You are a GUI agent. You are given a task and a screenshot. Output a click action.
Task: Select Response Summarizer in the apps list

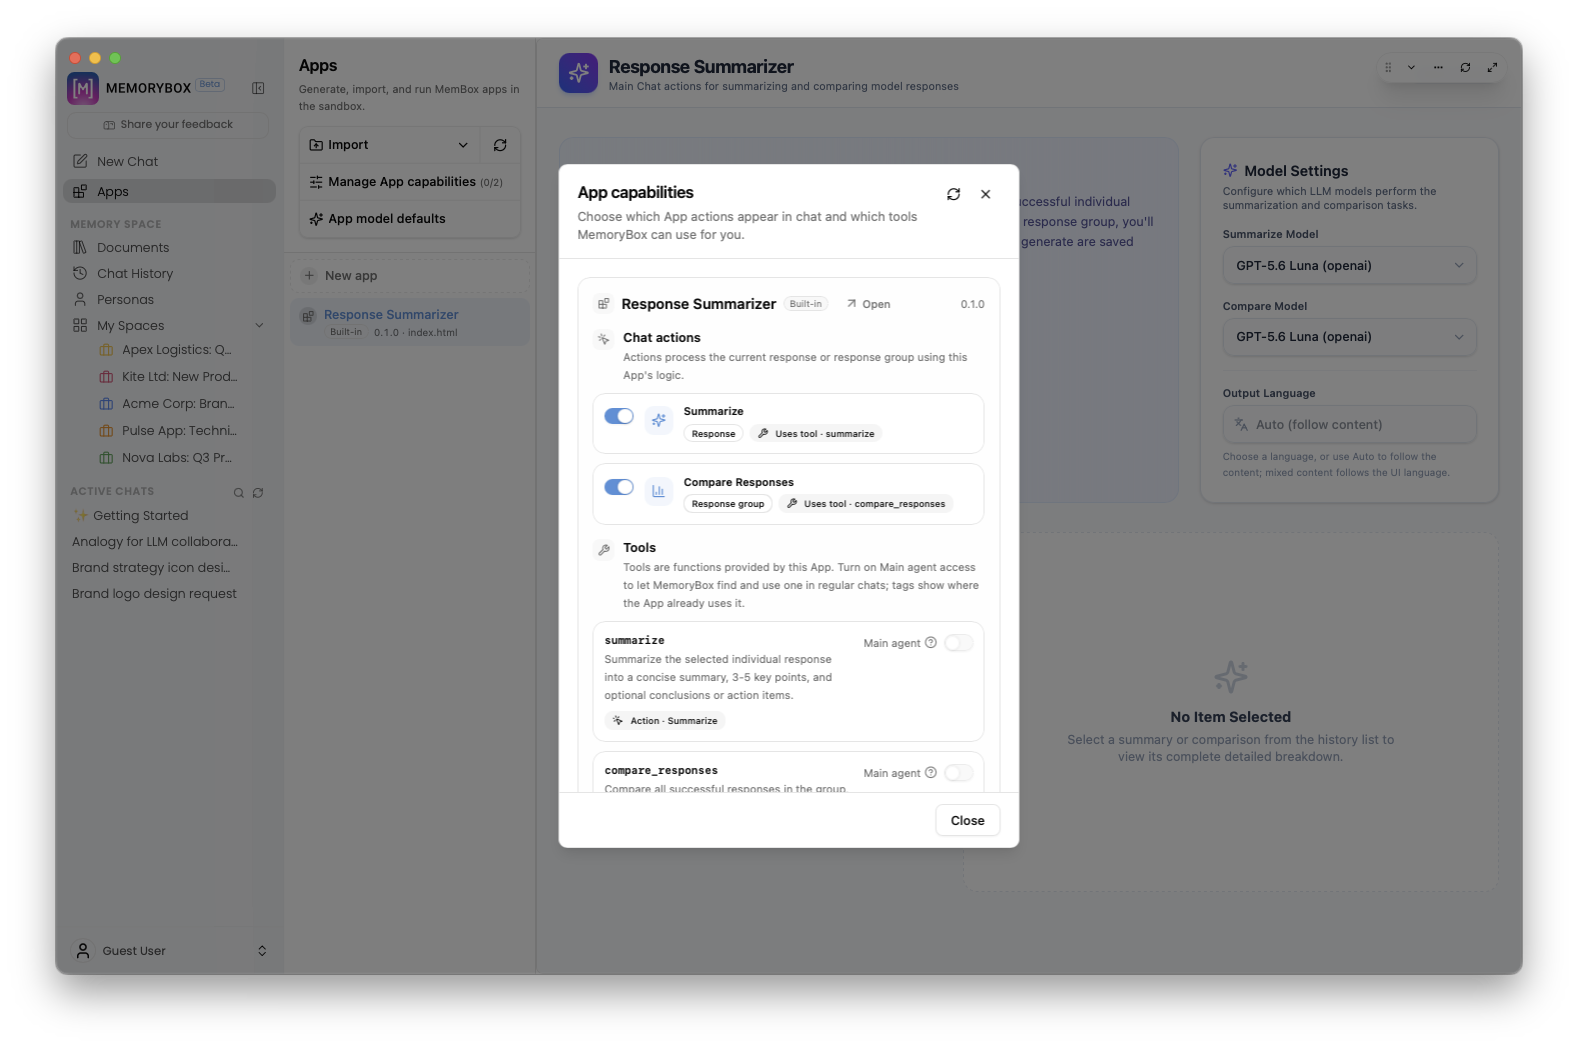(x=410, y=322)
